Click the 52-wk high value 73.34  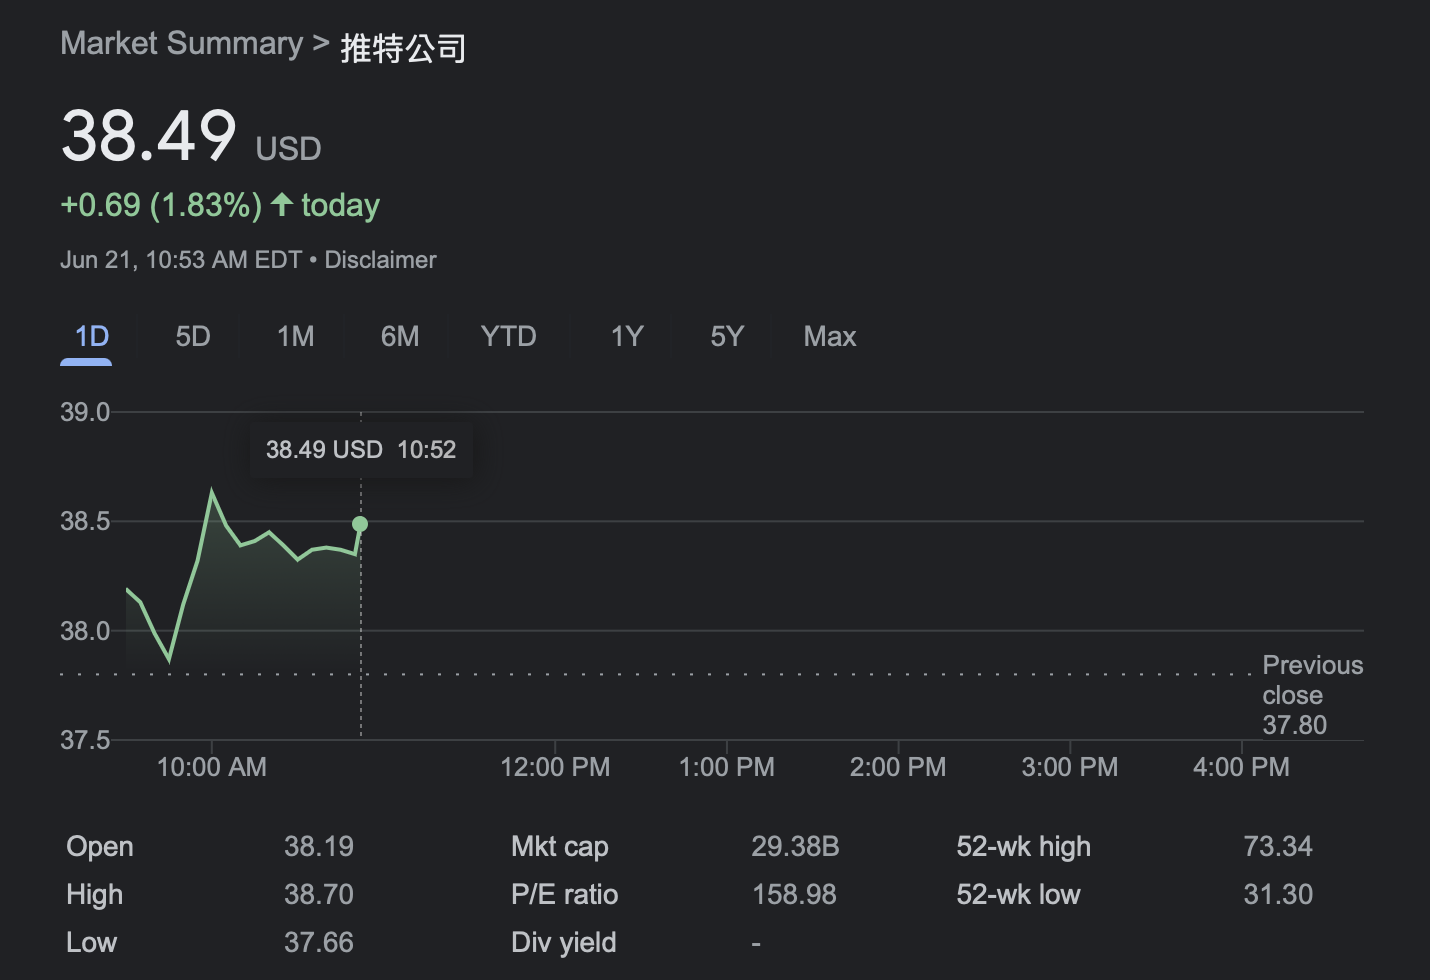(1278, 846)
